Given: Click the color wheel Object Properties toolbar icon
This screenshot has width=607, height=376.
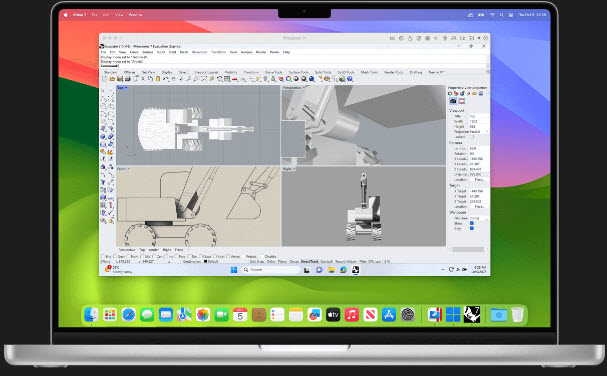Looking at the screenshot, I should [x=288, y=79].
